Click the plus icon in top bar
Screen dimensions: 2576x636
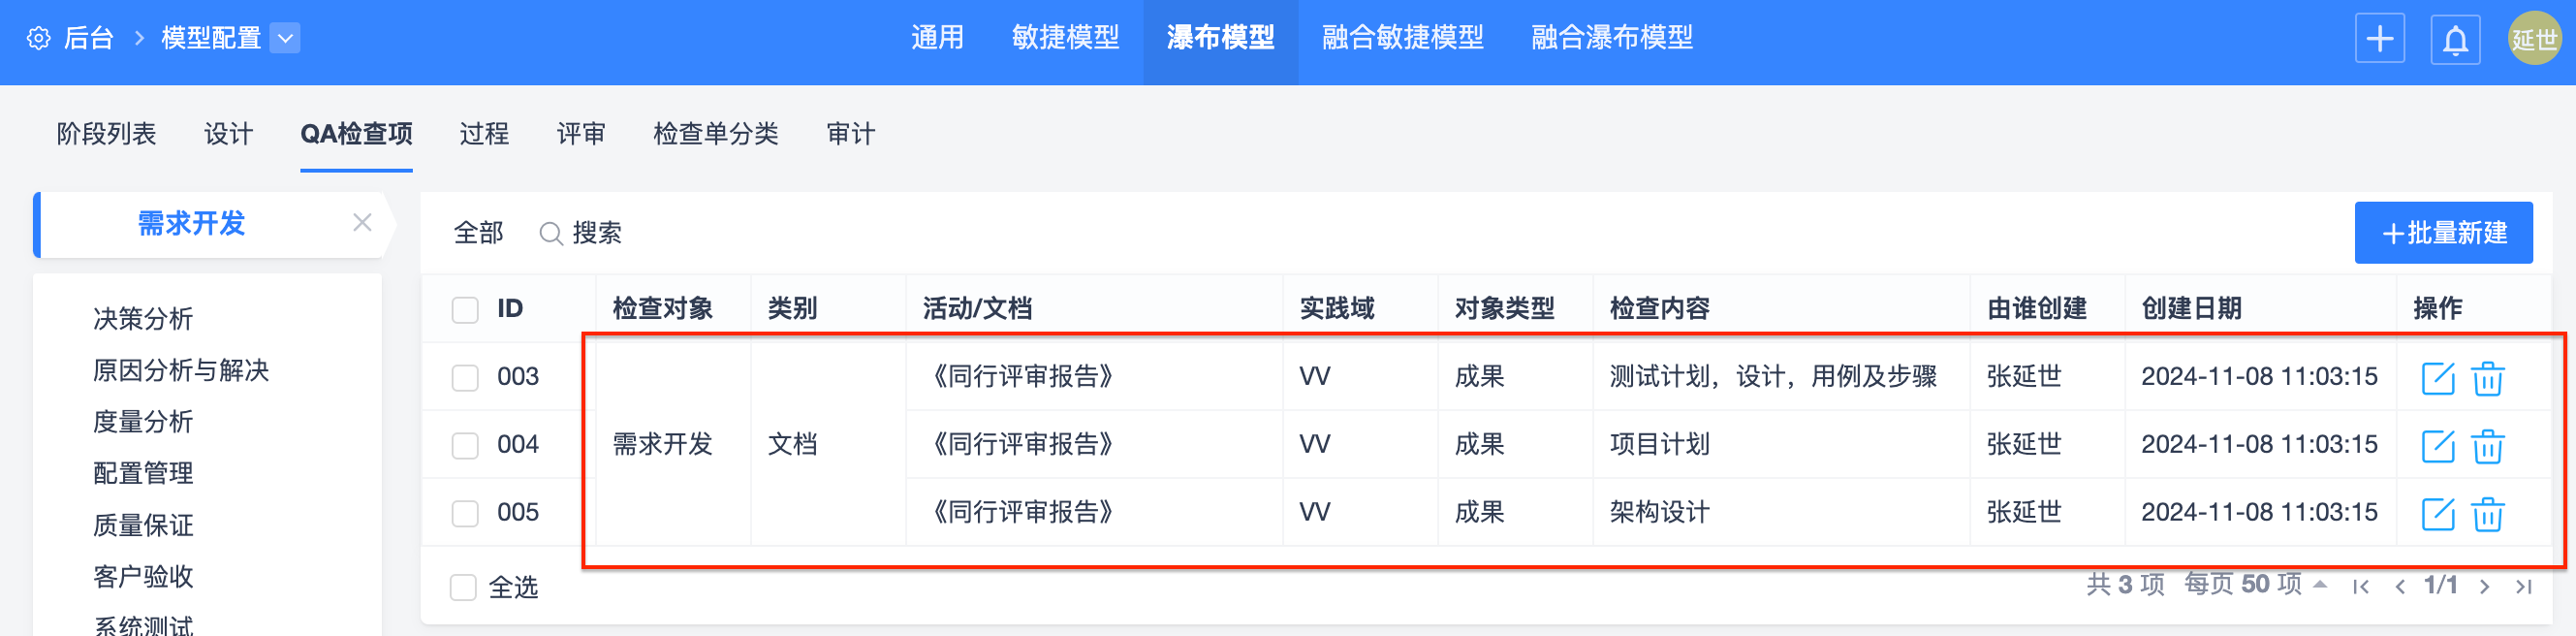[2379, 40]
